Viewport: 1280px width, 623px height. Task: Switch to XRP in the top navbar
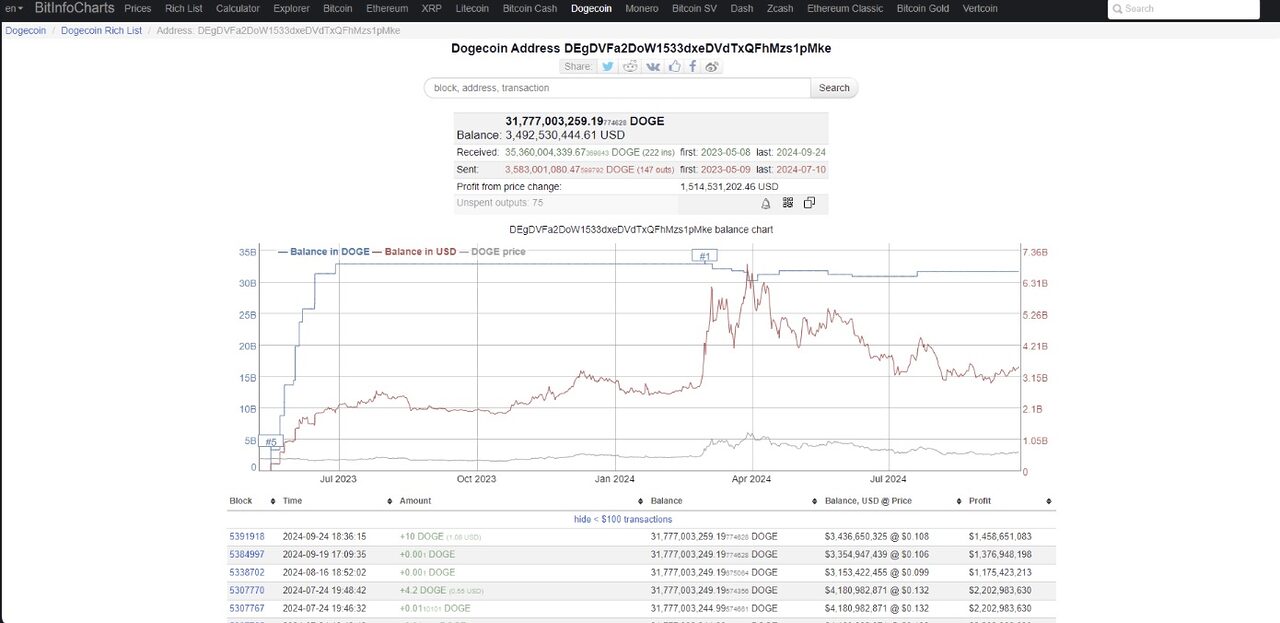click(432, 9)
